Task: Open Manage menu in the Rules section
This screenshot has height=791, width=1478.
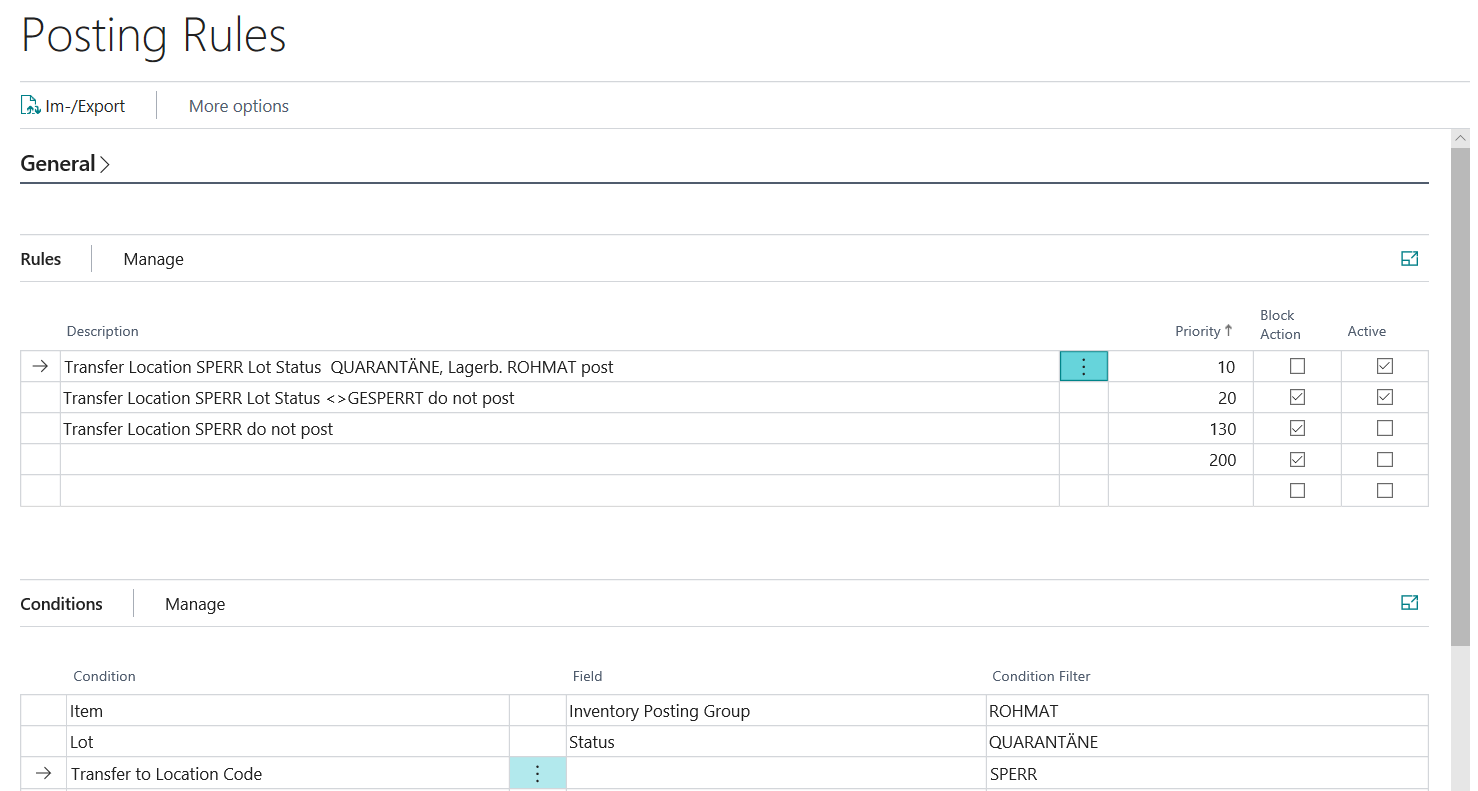Action: coord(154,259)
